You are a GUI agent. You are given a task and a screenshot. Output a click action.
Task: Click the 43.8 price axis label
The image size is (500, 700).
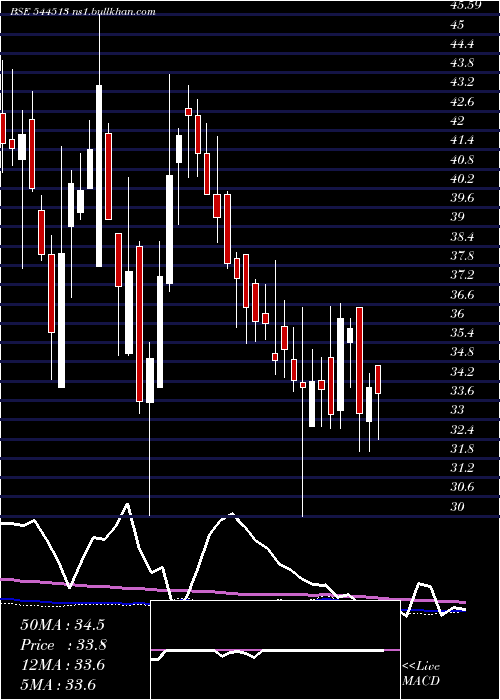coord(462,63)
